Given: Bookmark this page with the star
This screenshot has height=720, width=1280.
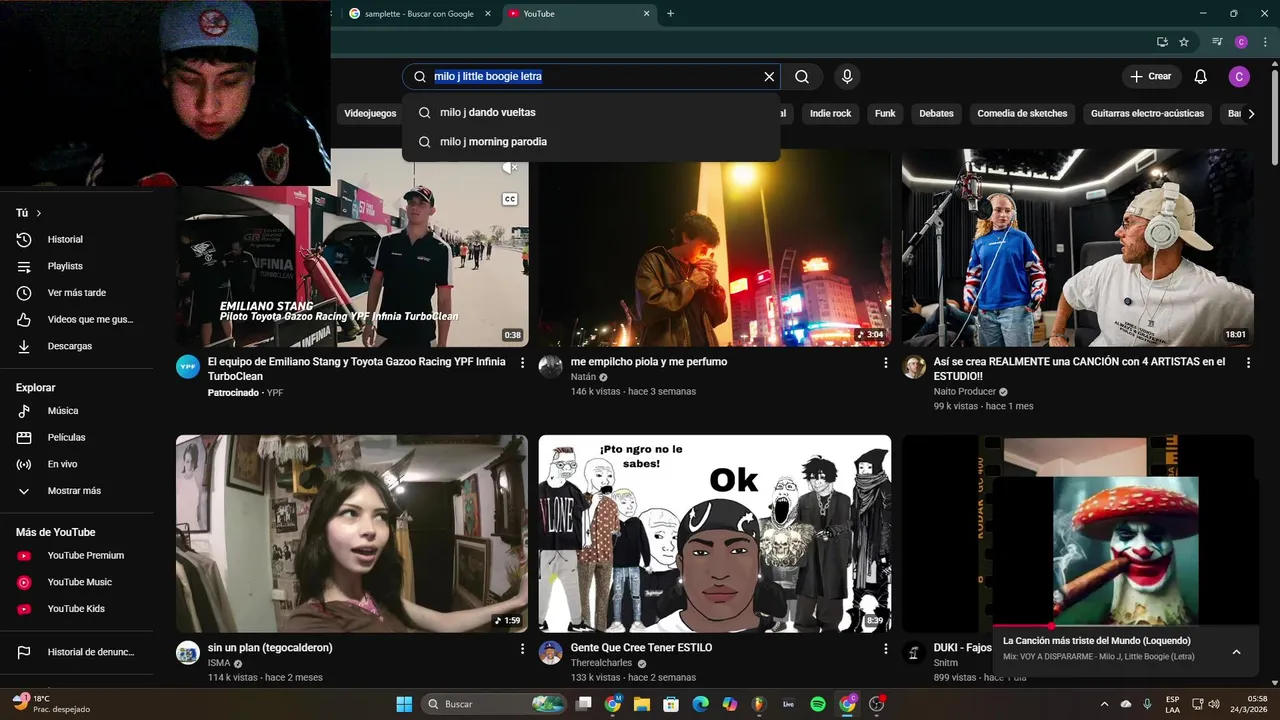Looking at the screenshot, I should (x=1184, y=42).
